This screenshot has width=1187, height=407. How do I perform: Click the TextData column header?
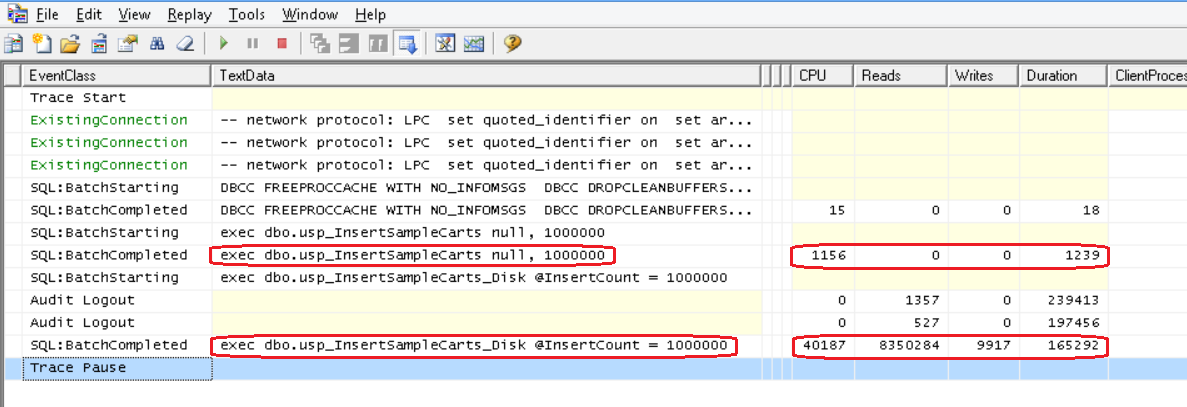click(x=485, y=76)
